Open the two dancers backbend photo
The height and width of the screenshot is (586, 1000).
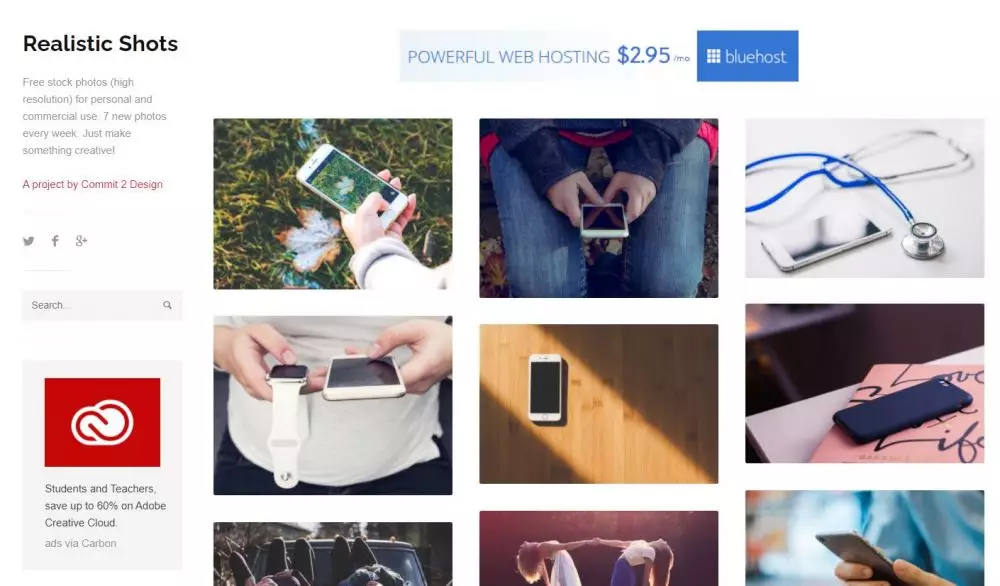[x=598, y=548]
